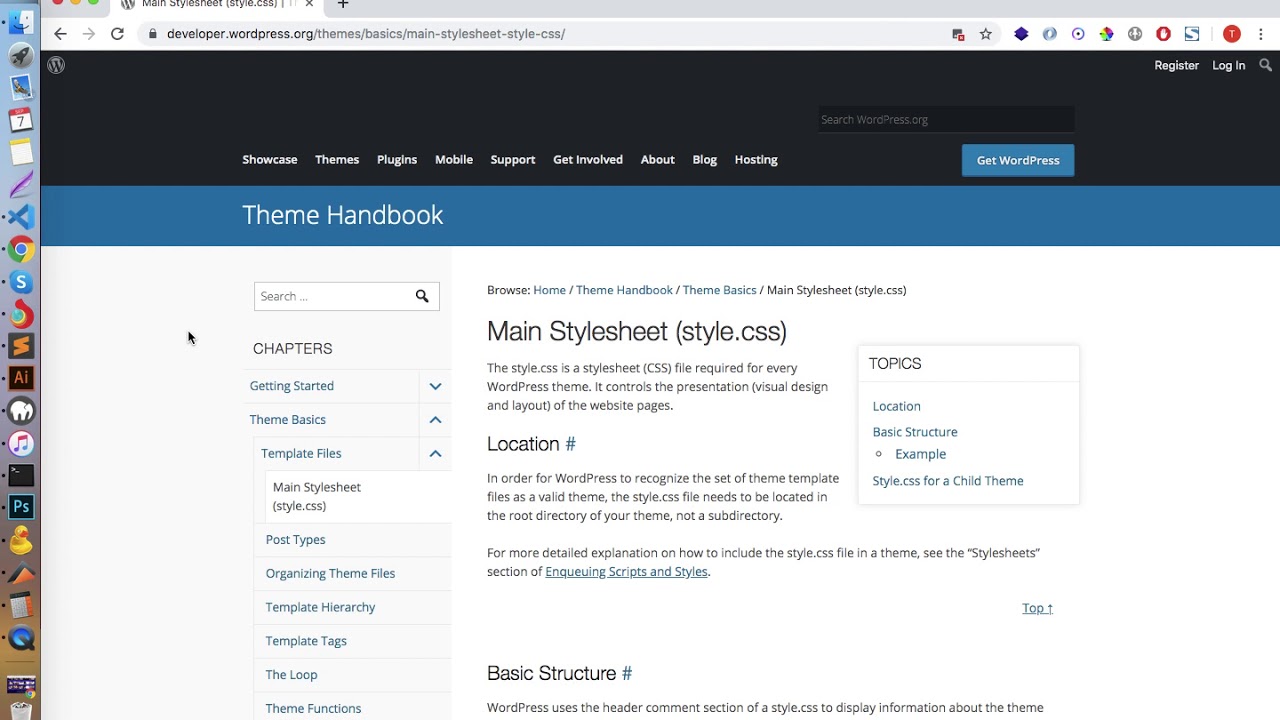Screen dimensions: 1280x720
Task: Click the search magnifier in the WordPress top bar
Action: point(1266,65)
